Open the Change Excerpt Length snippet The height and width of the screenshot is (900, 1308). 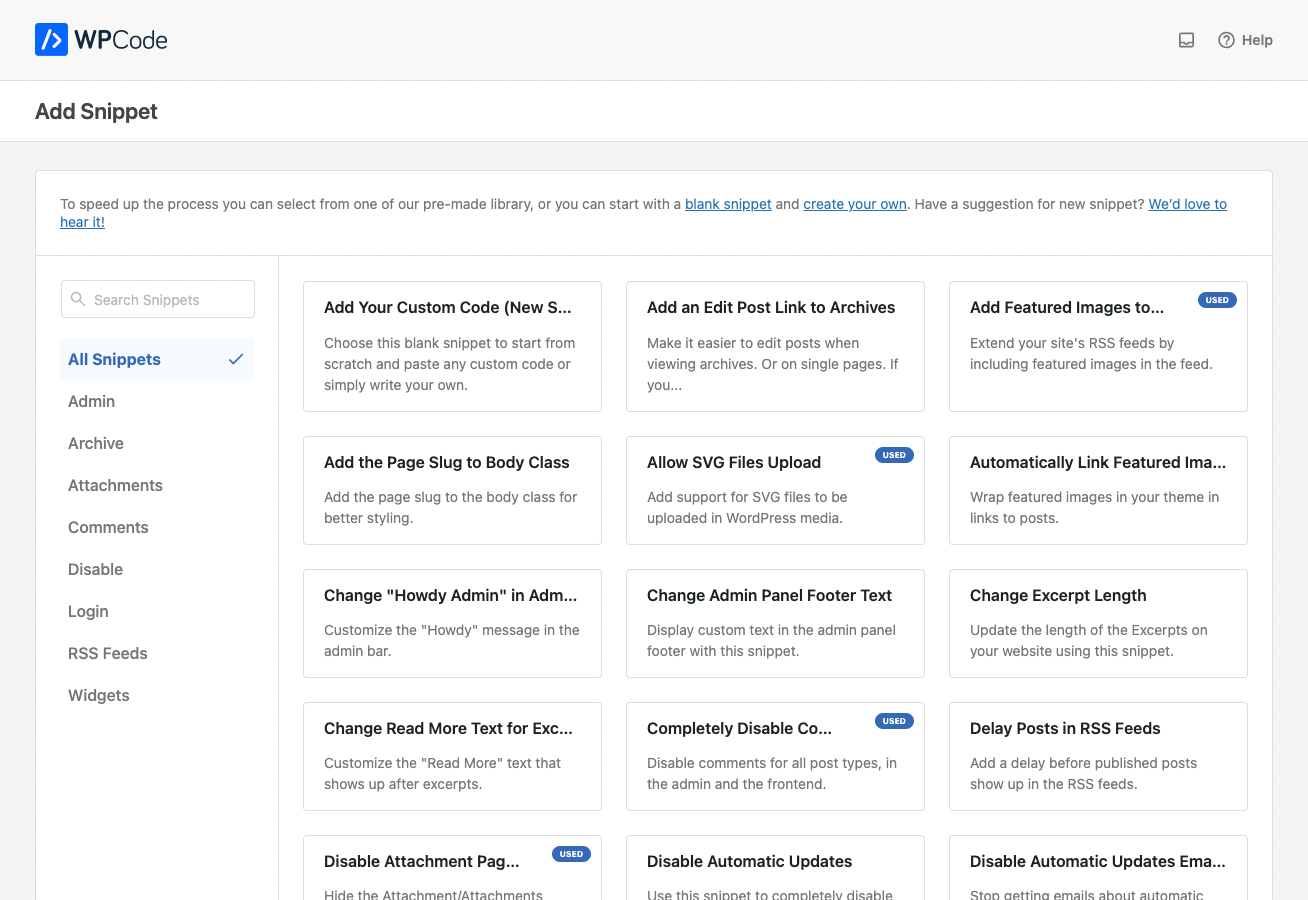pyautogui.click(x=1098, y=623)
